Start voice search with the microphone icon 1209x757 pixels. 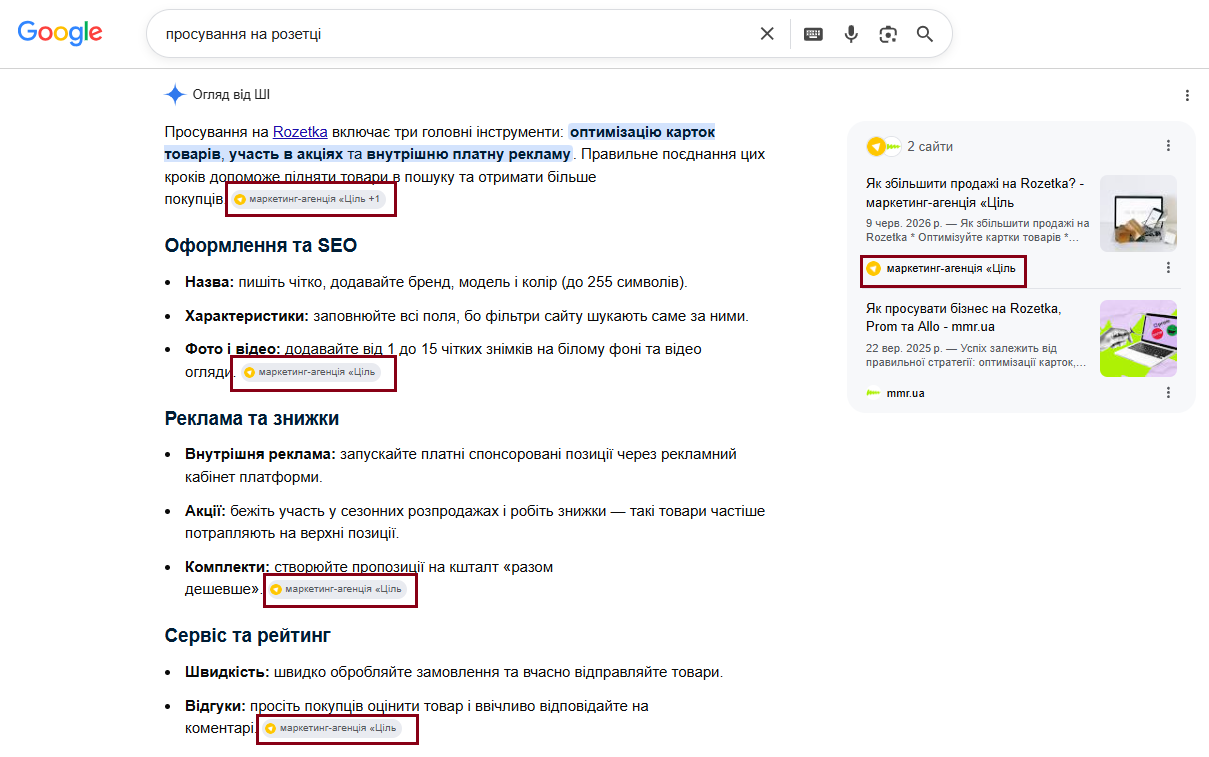pyautogui.click(x=851, y=34)
